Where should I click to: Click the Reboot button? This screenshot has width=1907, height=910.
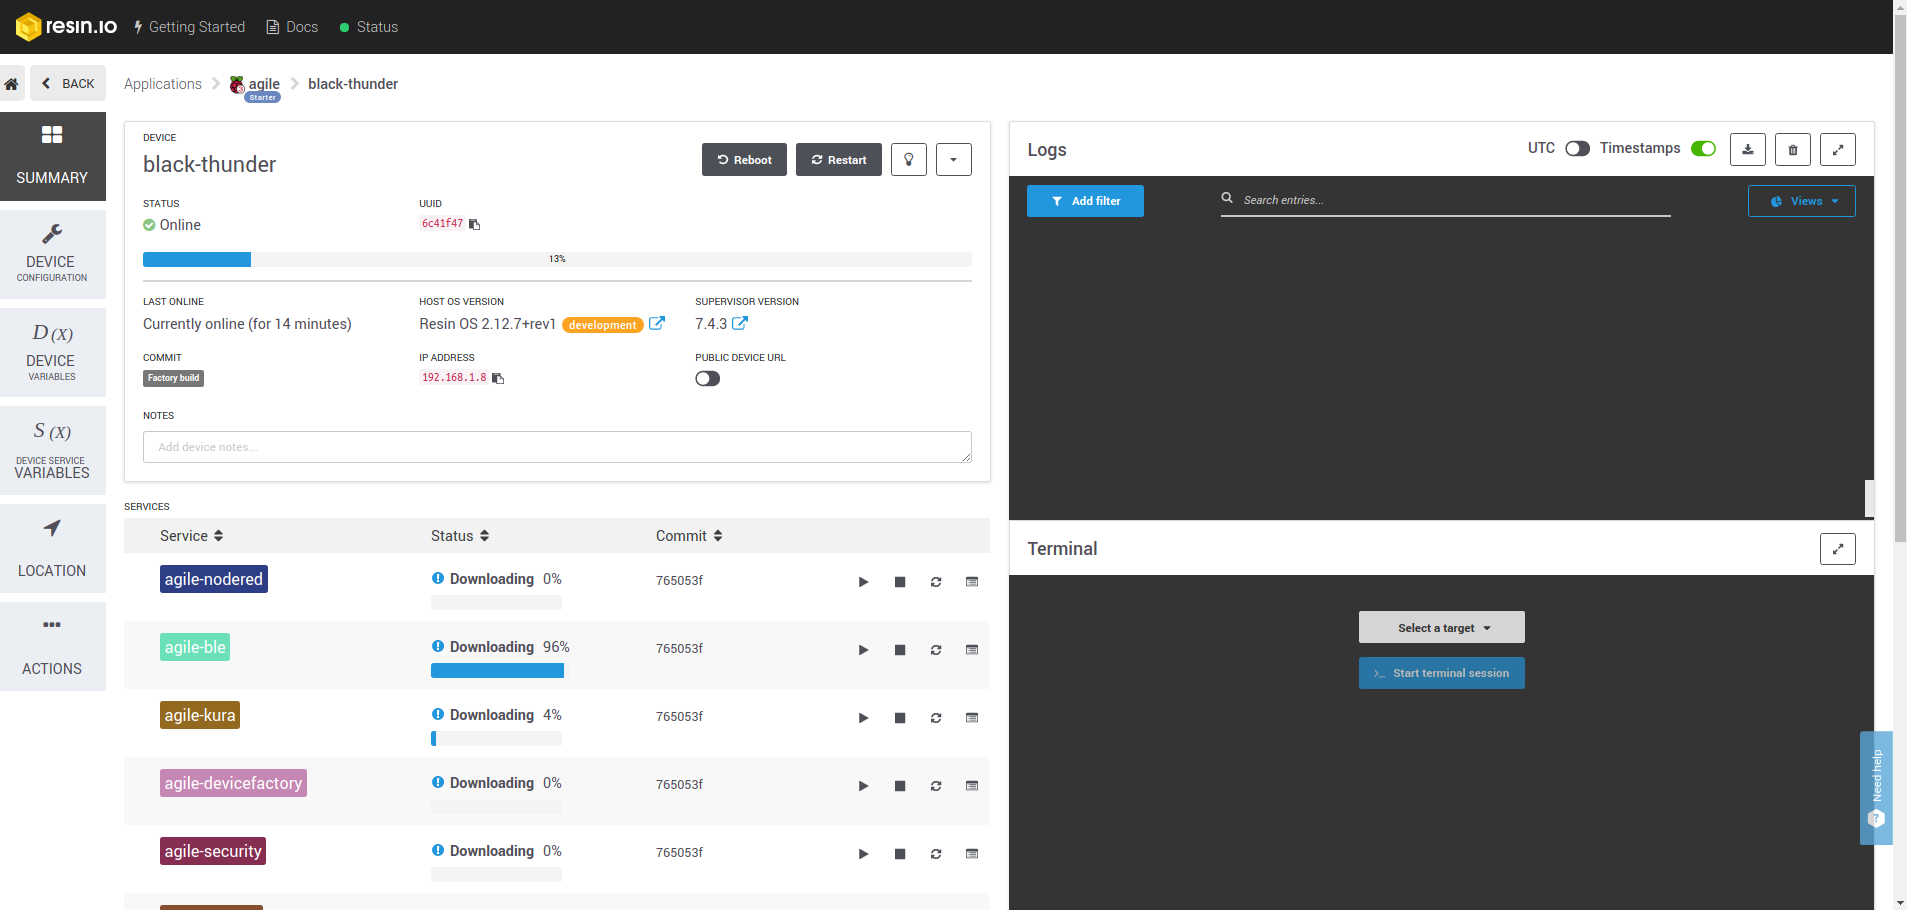point(744,160)
